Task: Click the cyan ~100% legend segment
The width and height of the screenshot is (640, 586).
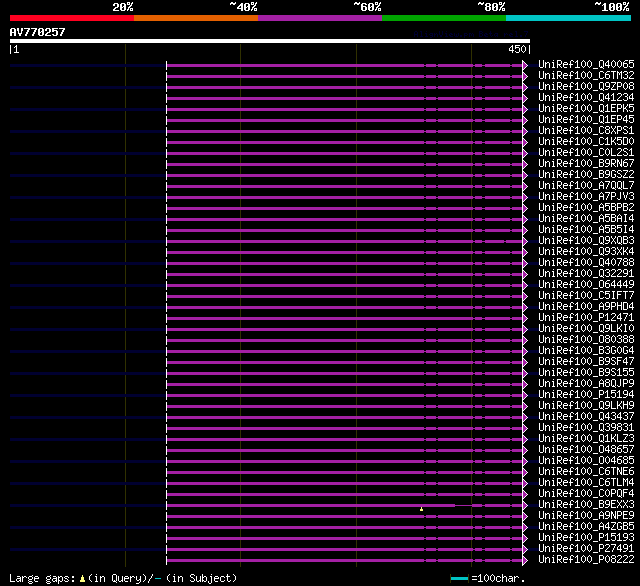Action: coord(569,18)
